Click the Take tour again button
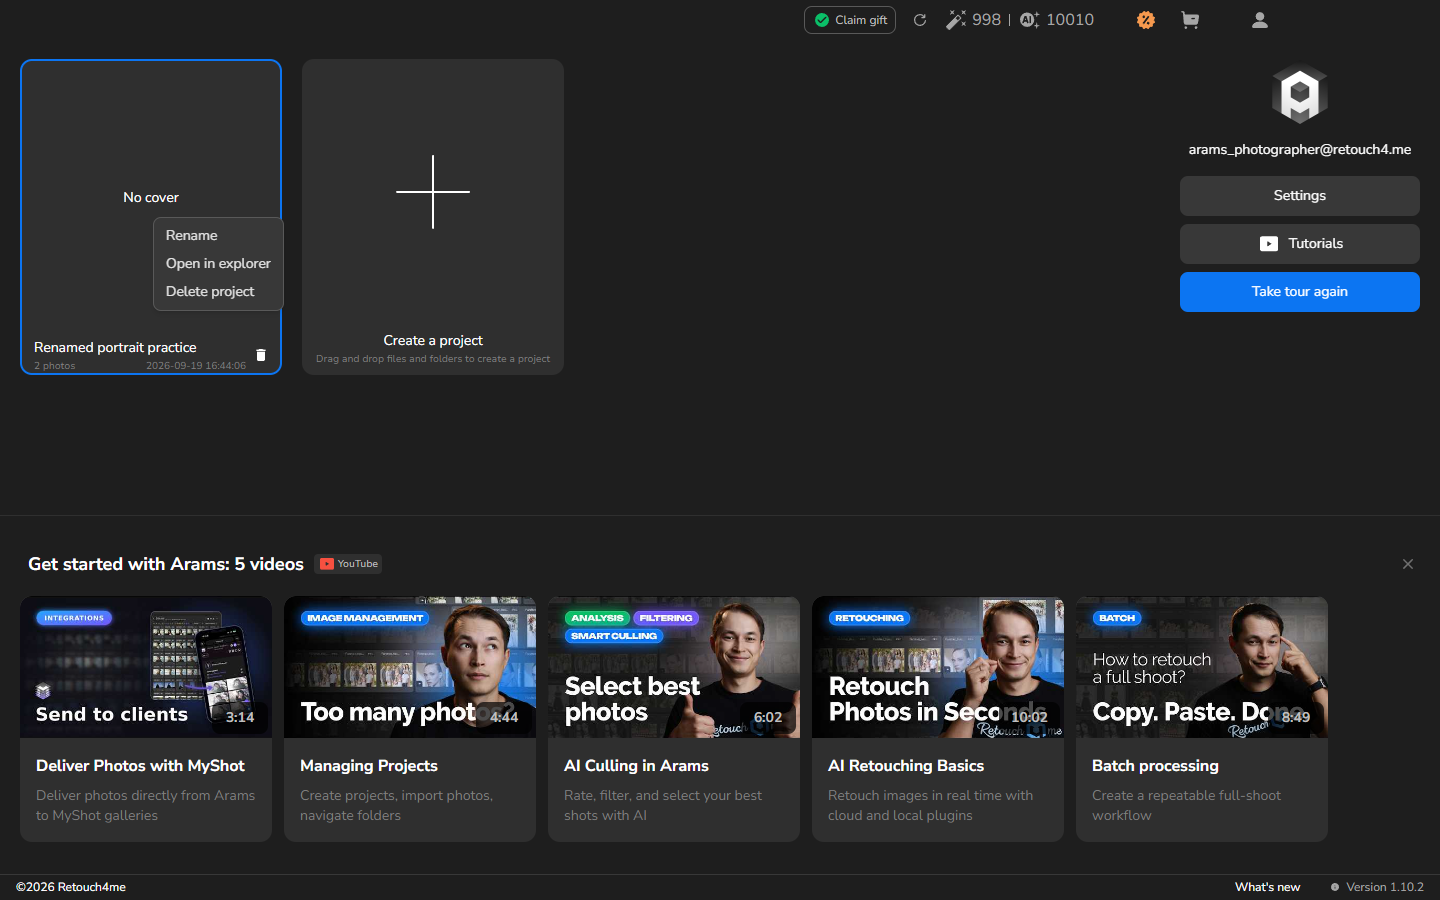The height and width of the screenshot is (900, 1440). 1300,292
